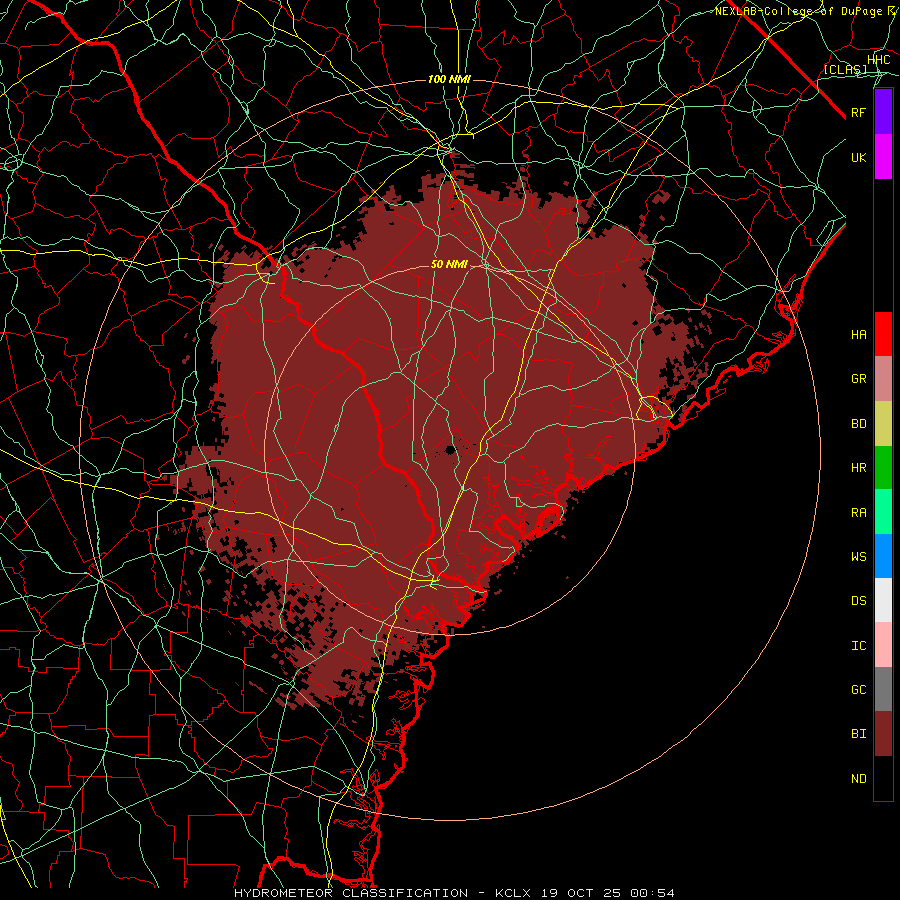This screenshot has width=900, height=900.
Task: Click the 100 NMI range ring label
Action: click(449, 79)
